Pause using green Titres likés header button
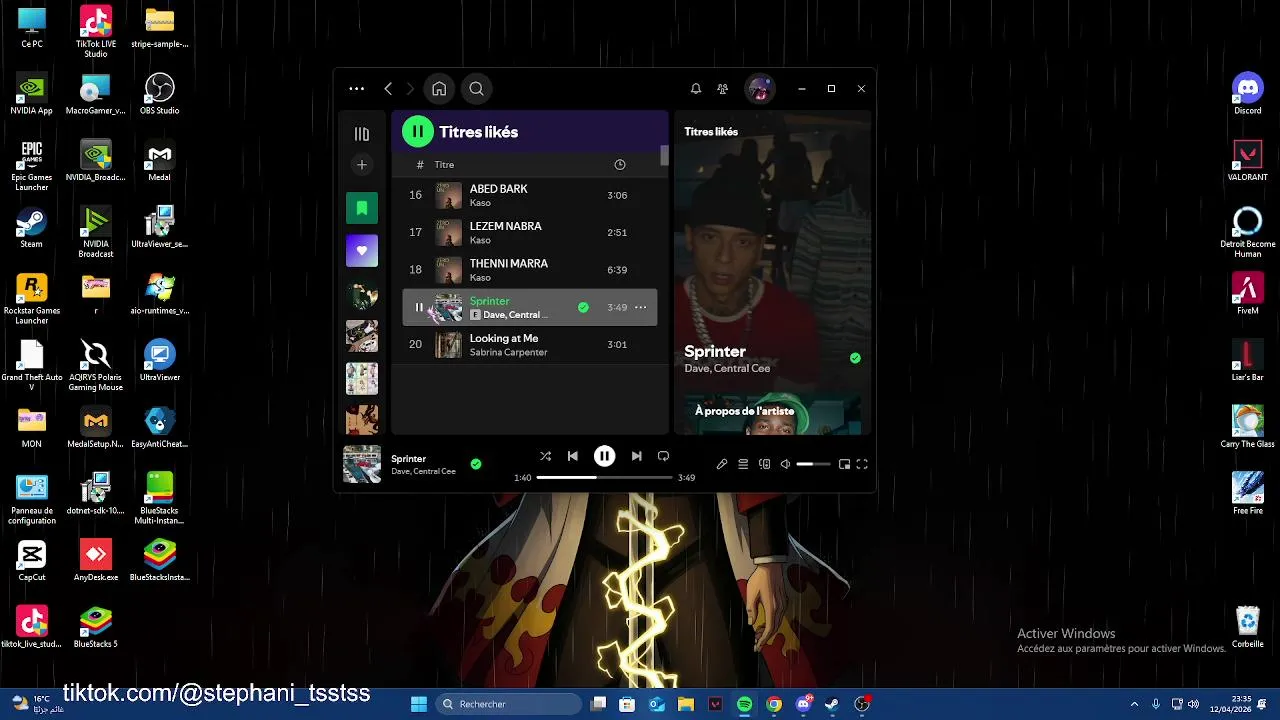 [418, 131]
